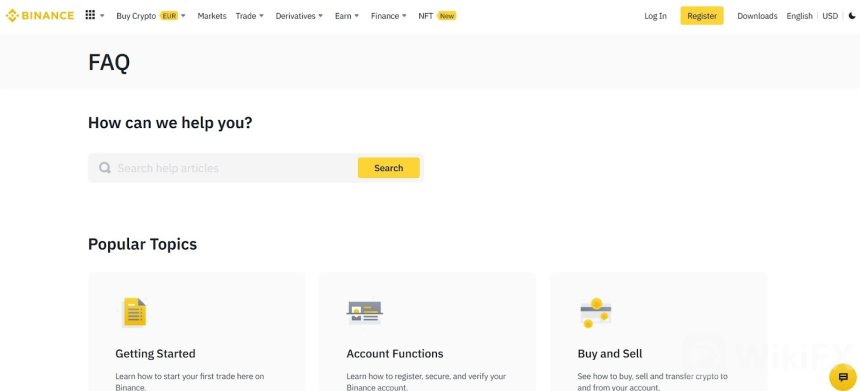Click the search magnifier icon
Viewport: 860px width, 391px height.
105,168
